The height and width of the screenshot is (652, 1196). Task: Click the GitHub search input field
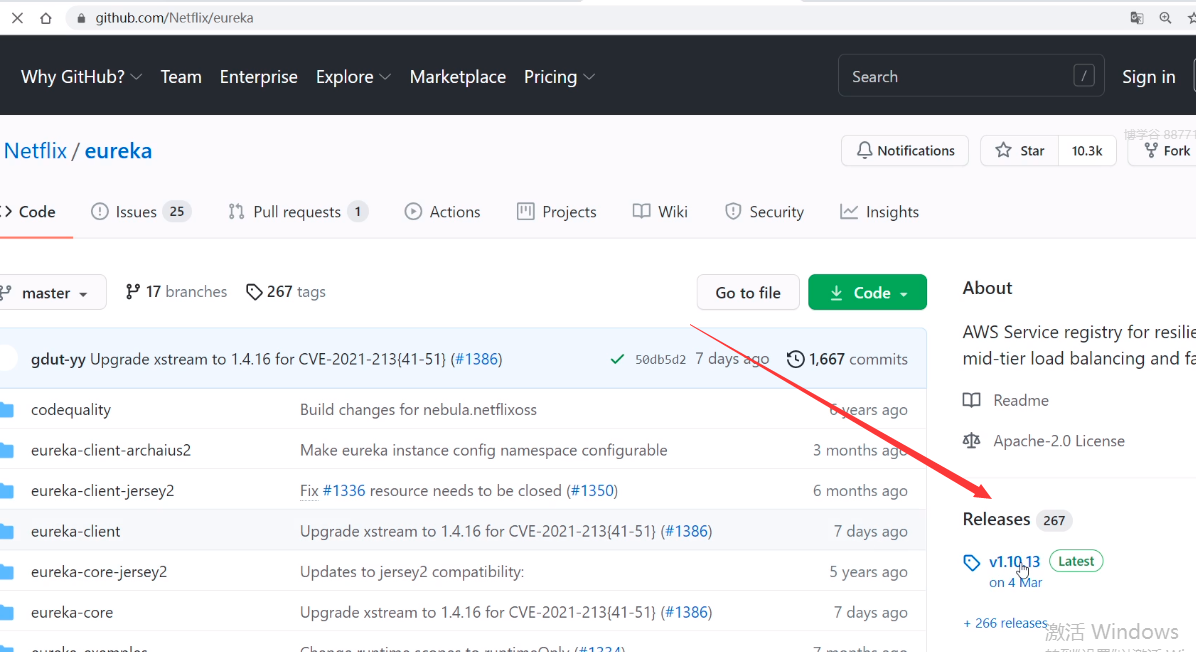coord(958,77)
